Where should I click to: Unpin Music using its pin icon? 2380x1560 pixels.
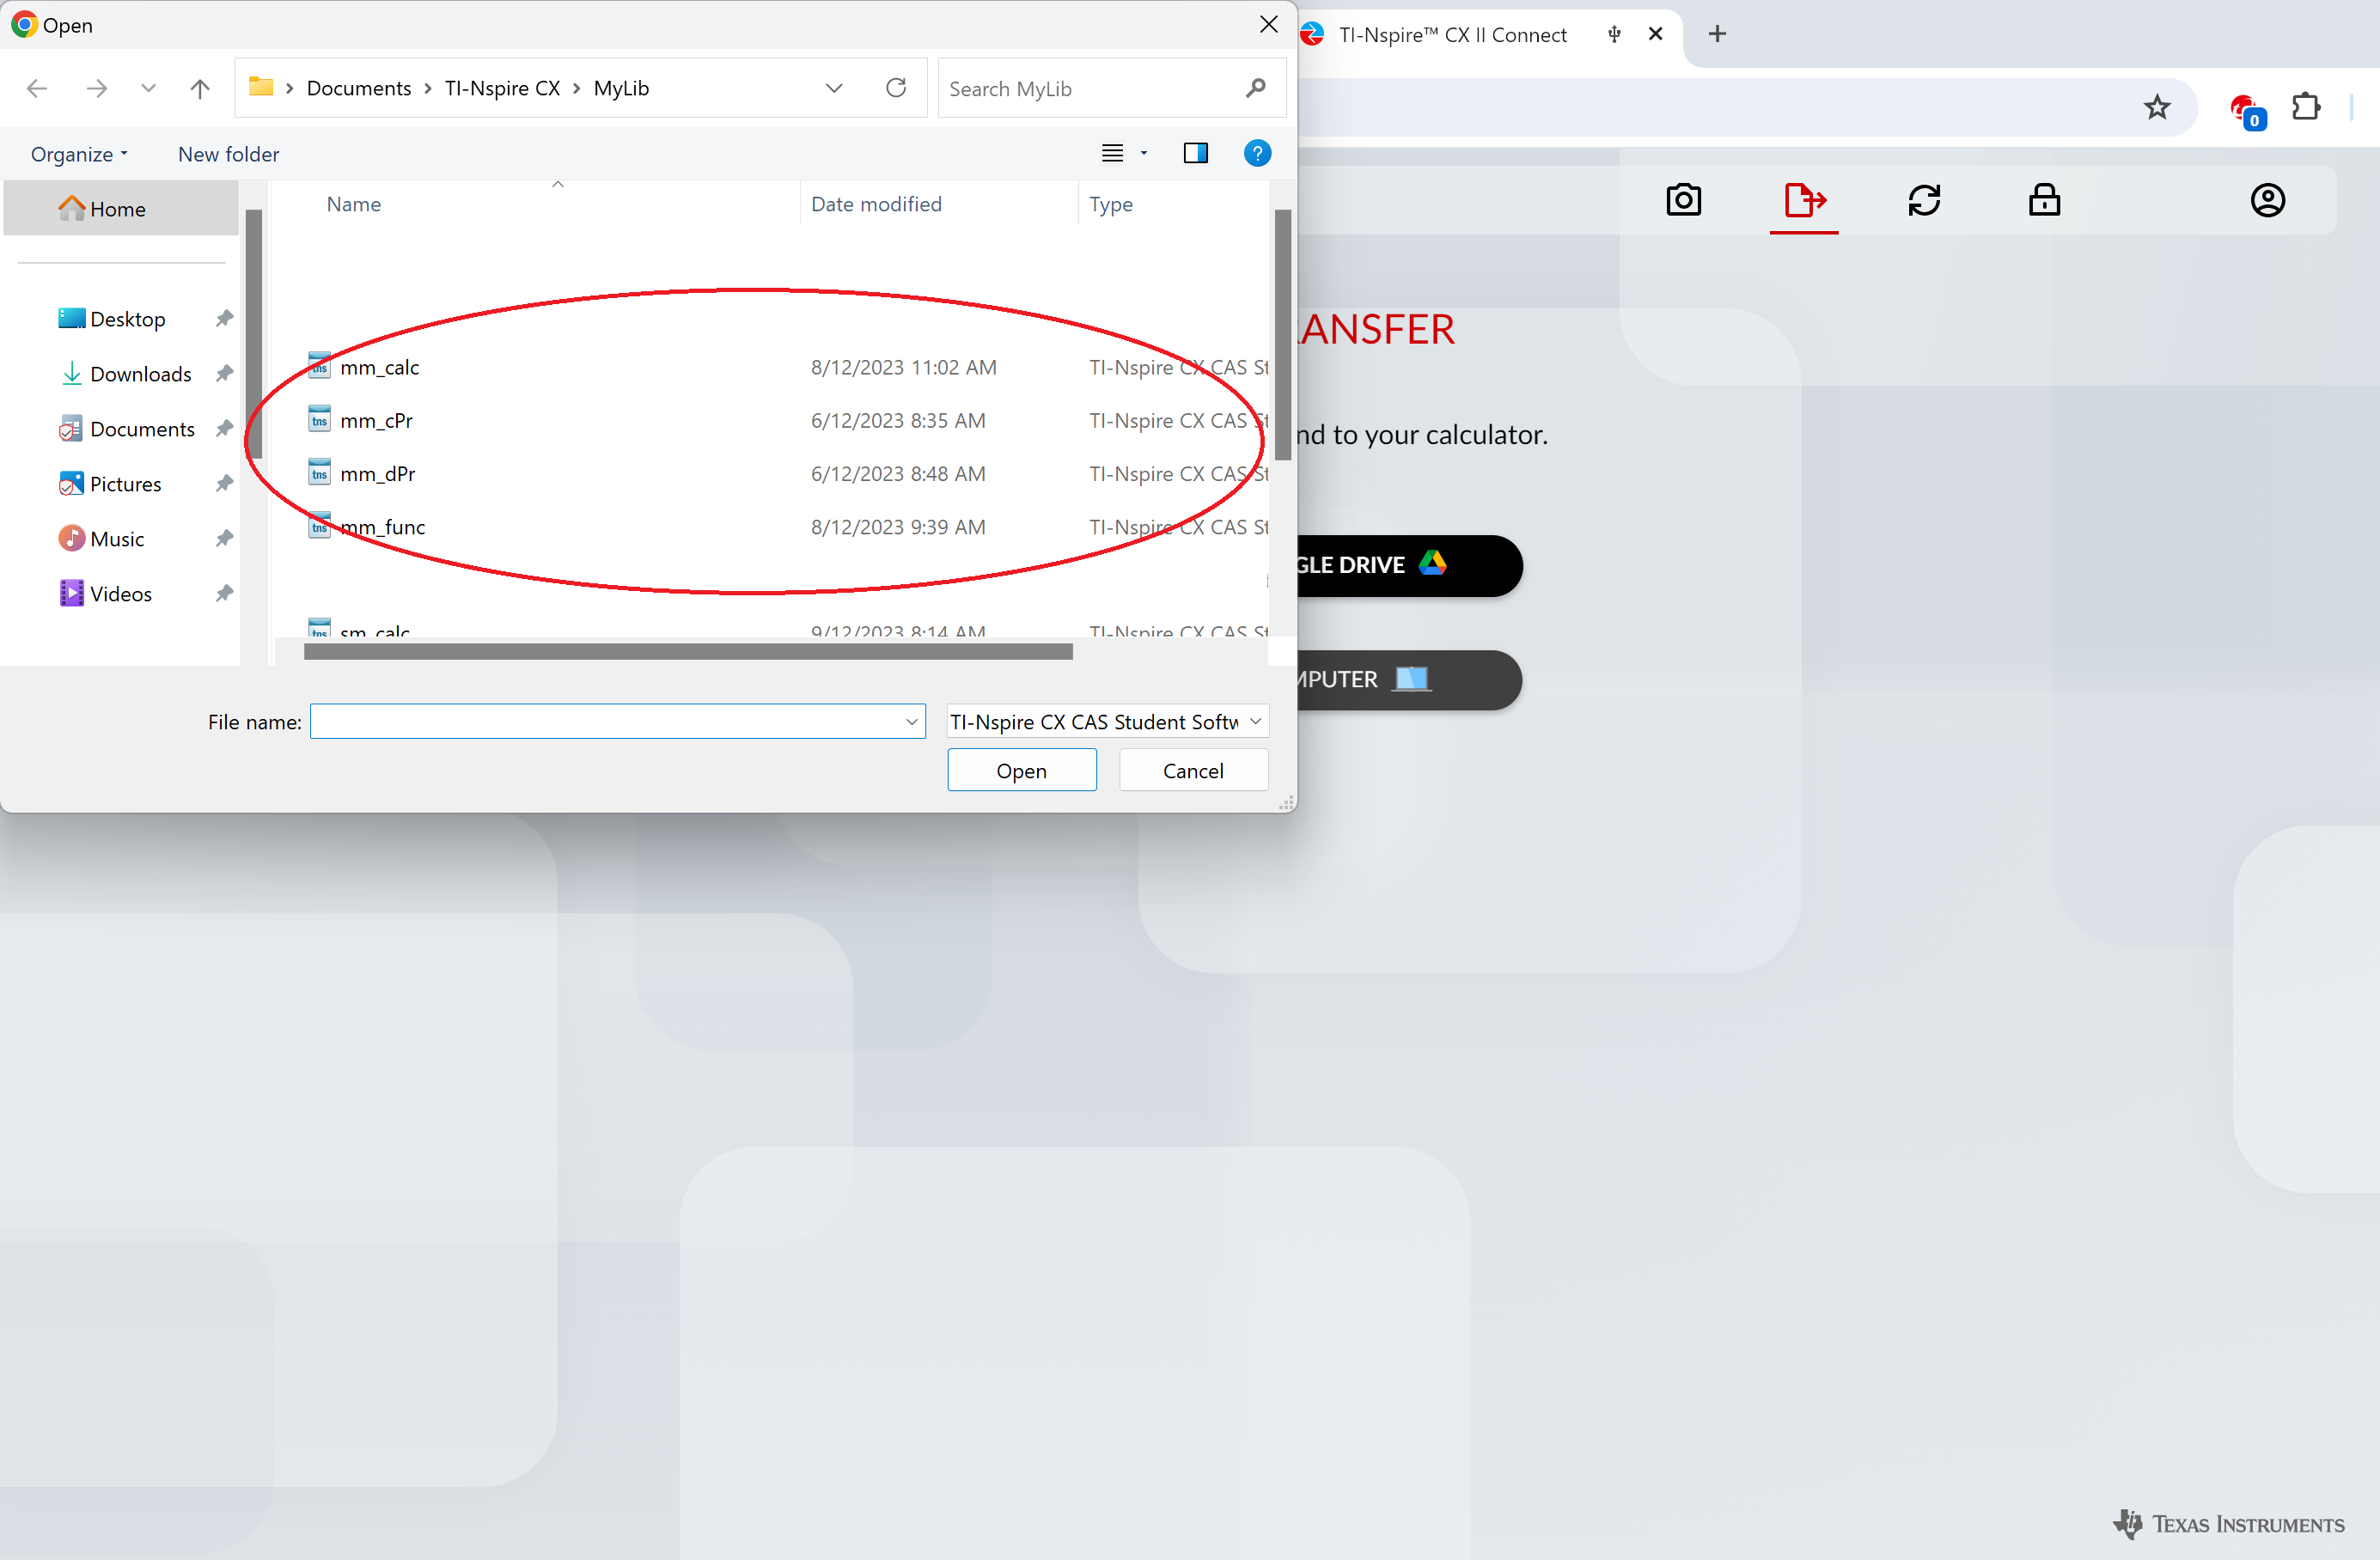(224, 539)
